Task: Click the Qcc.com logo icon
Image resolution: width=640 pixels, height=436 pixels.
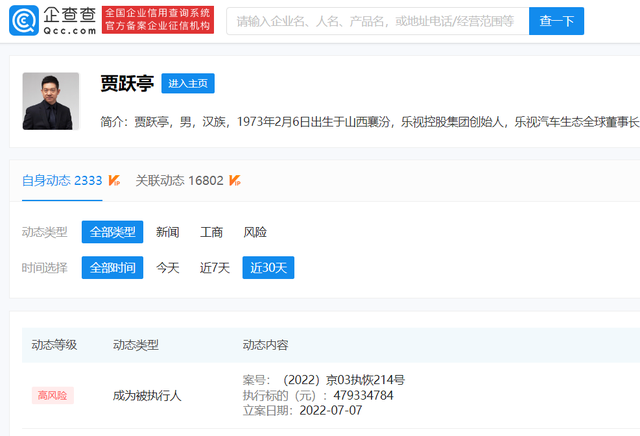Action: (x=25, y=21)
